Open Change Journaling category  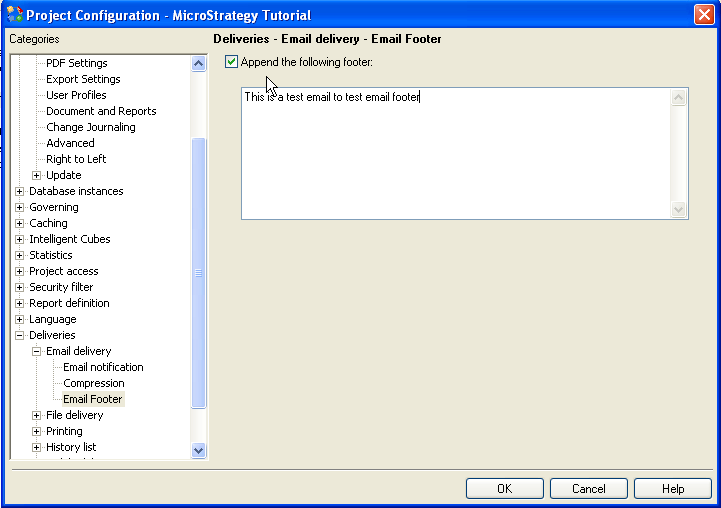click(x=91, y=127)
